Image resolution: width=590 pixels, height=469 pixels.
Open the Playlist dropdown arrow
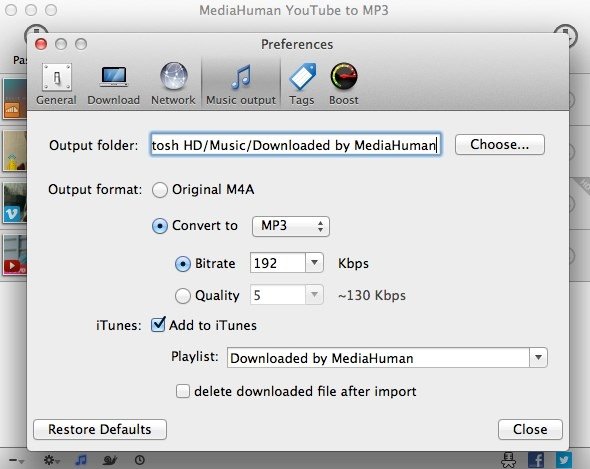[538, 357]
